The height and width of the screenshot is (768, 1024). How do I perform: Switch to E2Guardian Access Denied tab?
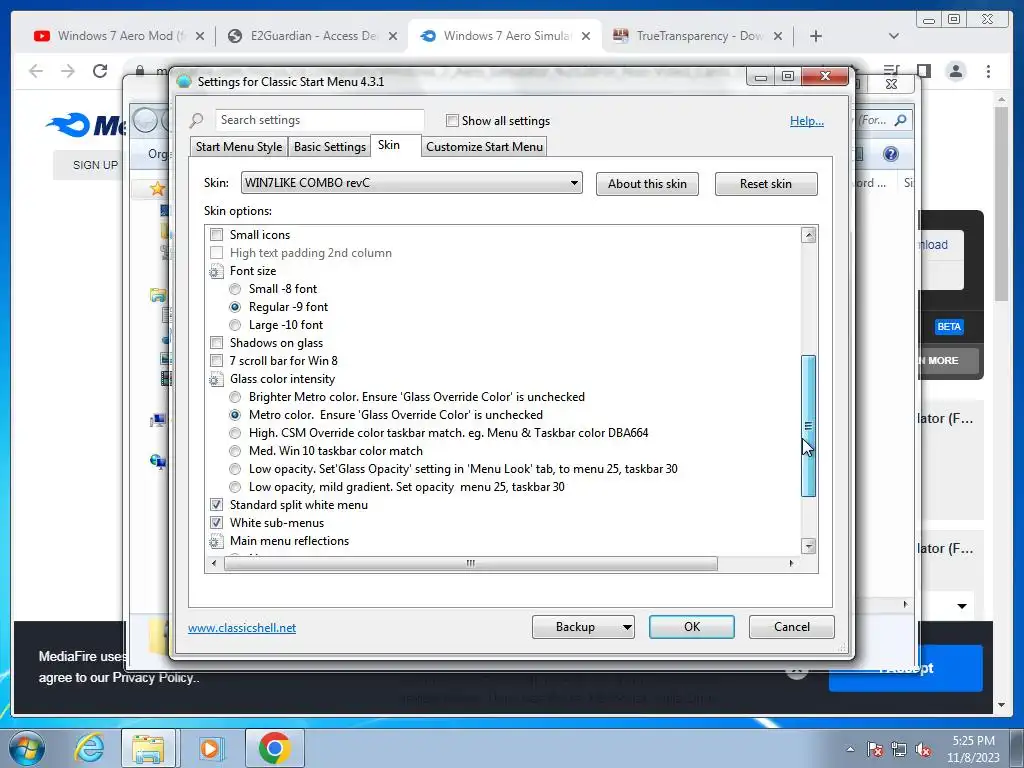click(312, 36)
